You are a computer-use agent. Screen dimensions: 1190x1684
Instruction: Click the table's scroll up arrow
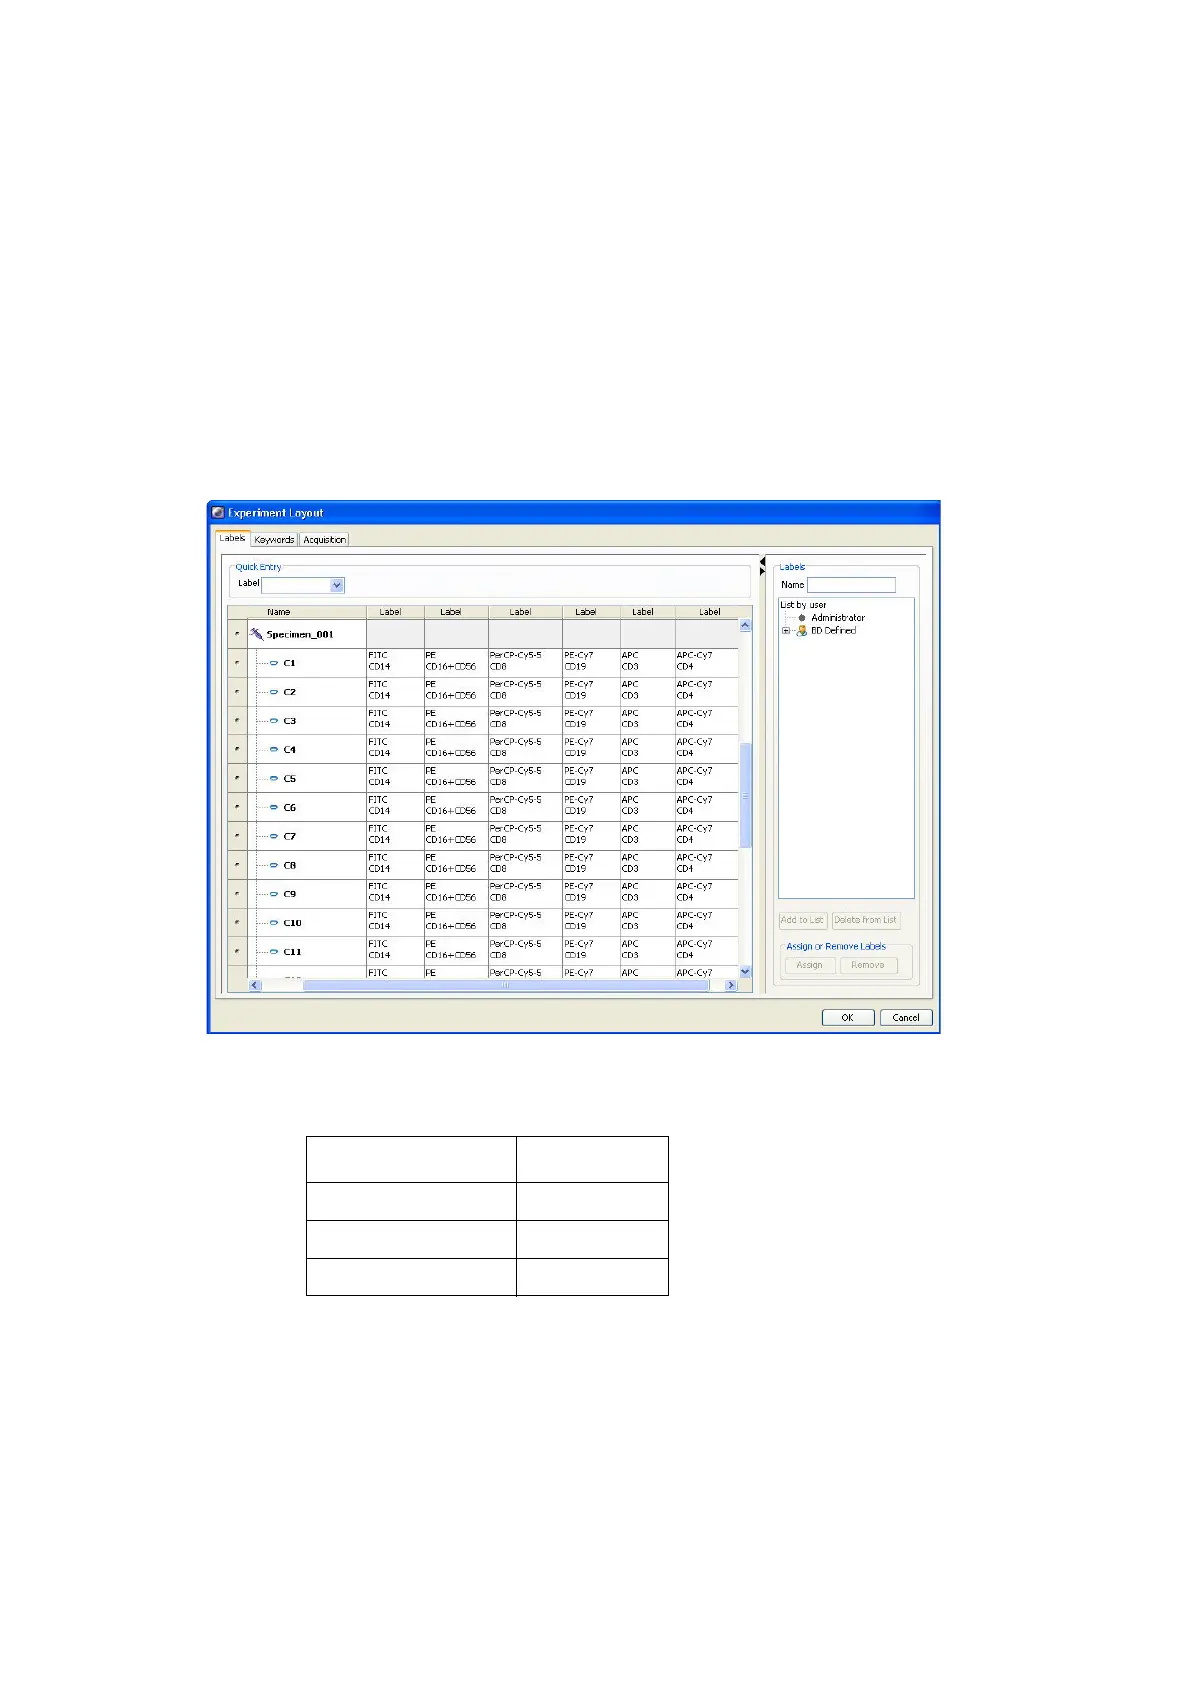[745, 625]
